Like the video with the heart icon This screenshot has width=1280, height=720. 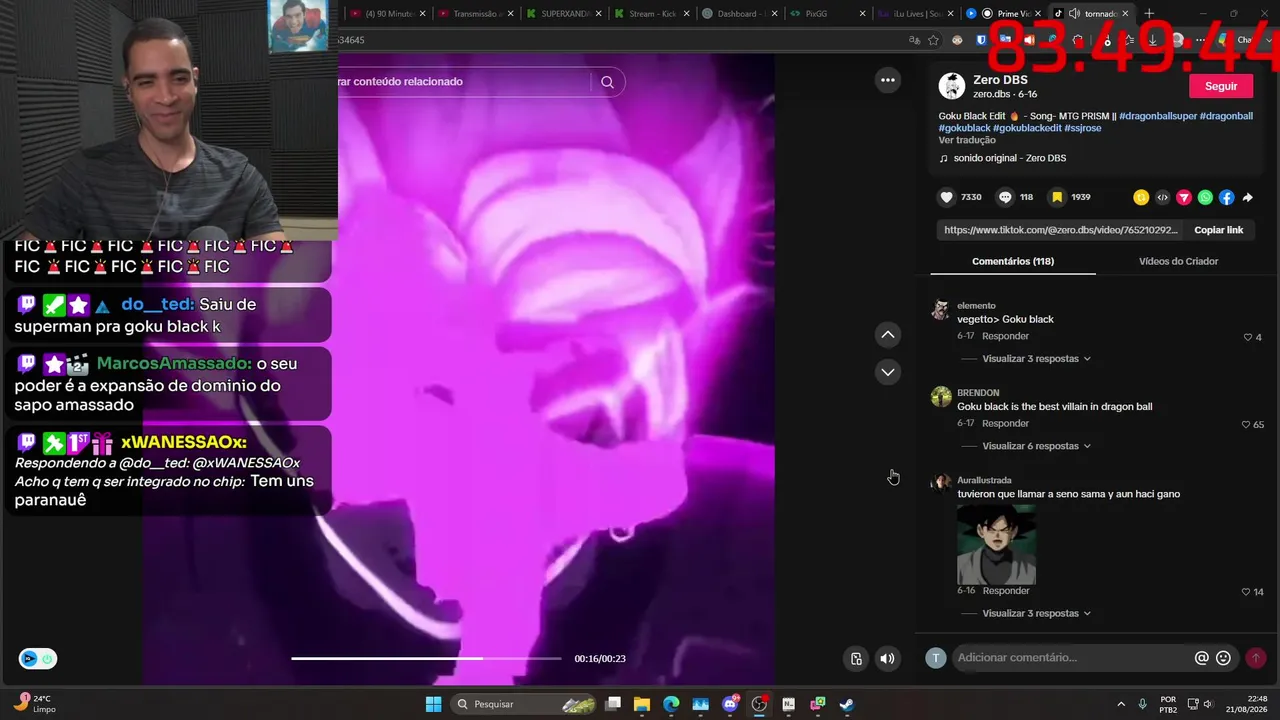[x=947, y=197]
